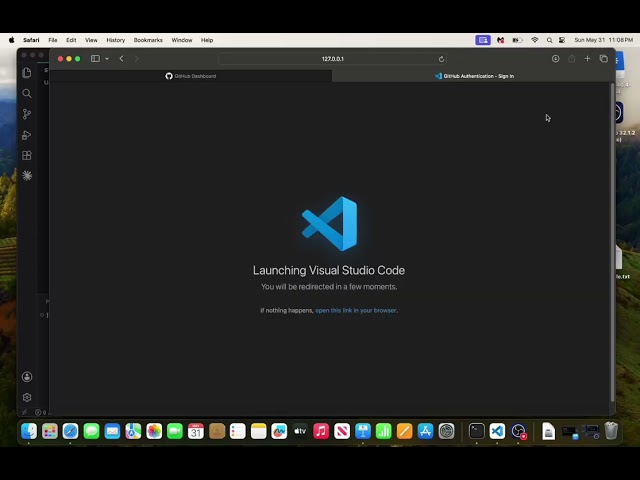This screenshot has width=640, height=480.
Task: Open History menu
Action: 116,40
